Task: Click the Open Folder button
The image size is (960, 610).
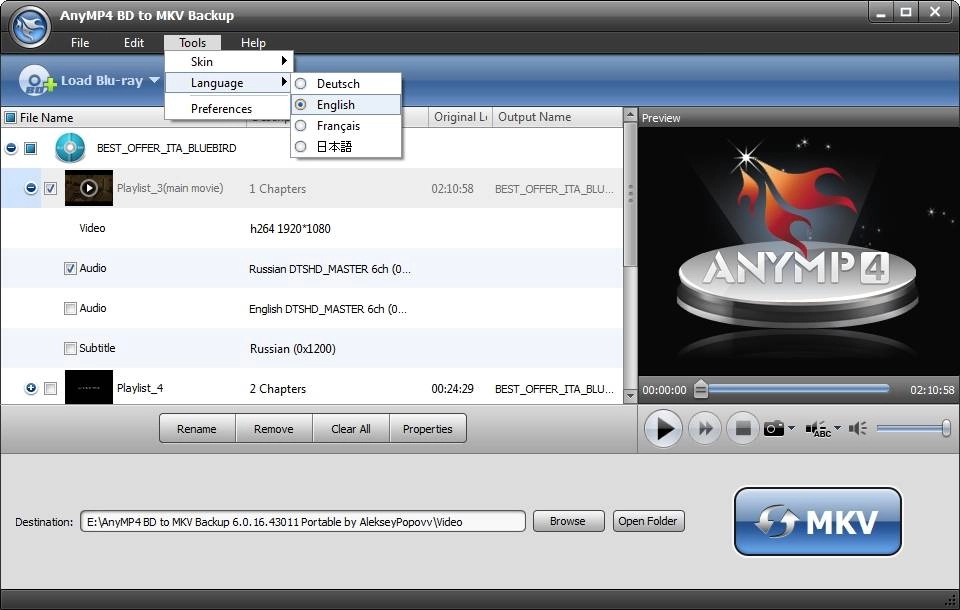Action: pos(648,521)
